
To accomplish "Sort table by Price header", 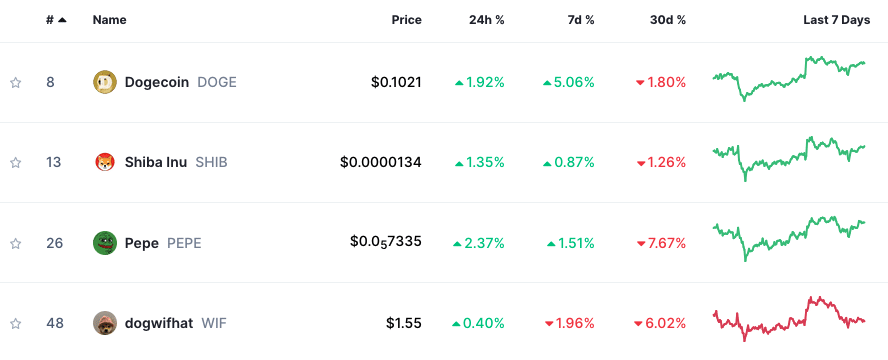I will pos(407,20).
